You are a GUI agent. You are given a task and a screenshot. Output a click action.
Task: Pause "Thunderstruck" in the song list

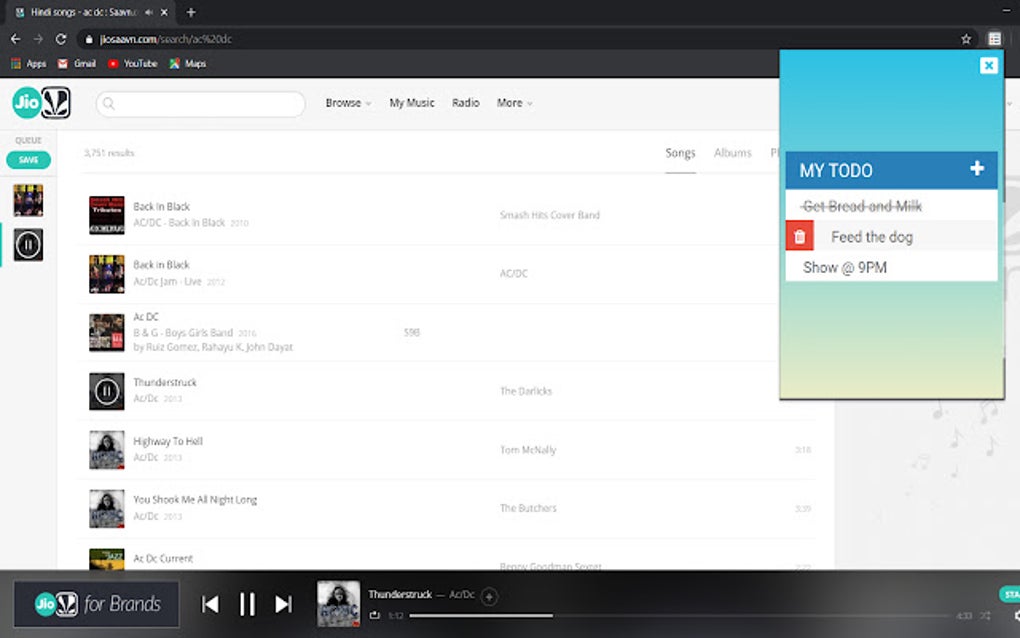tap(106, 391)
